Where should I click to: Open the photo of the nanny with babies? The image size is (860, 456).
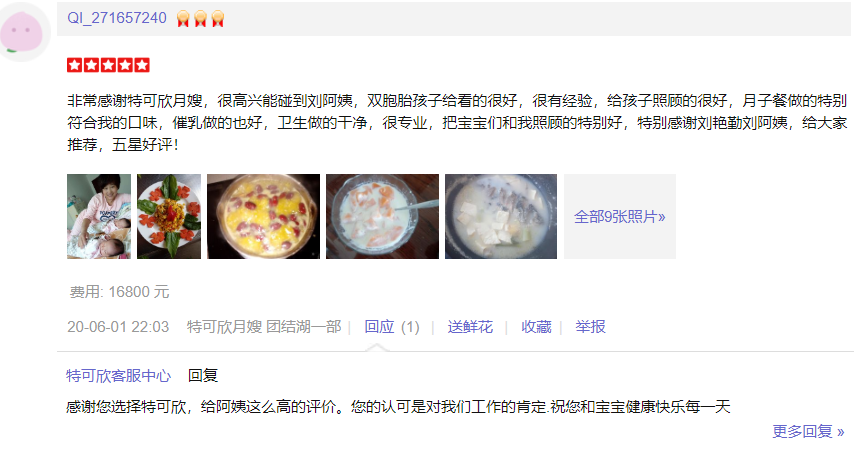pyautogui.click(x=99, y=216)
